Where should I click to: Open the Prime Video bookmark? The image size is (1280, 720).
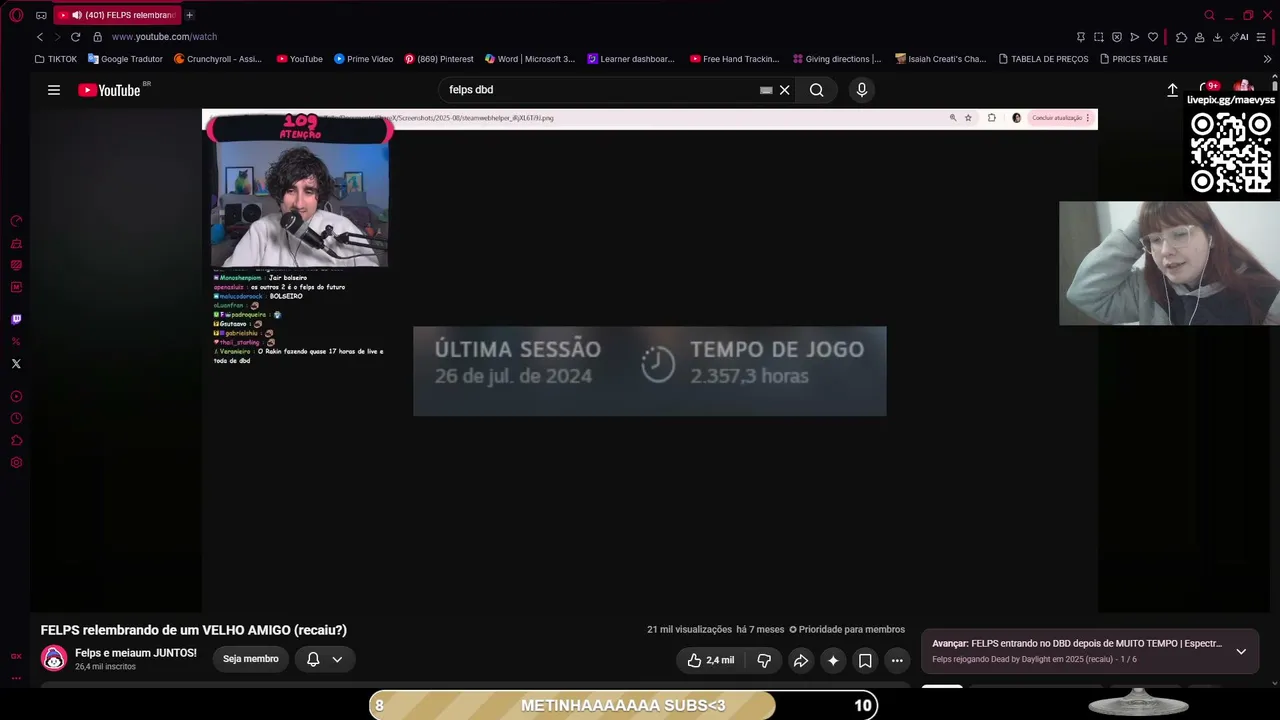(x=363, y=59)
